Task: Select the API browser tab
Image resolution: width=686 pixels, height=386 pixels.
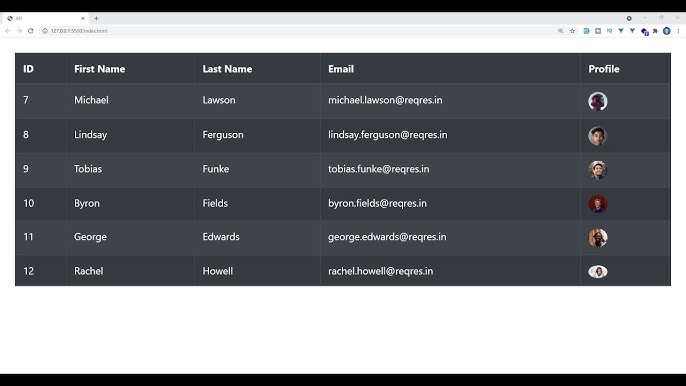Action: [x=46, y=18]
